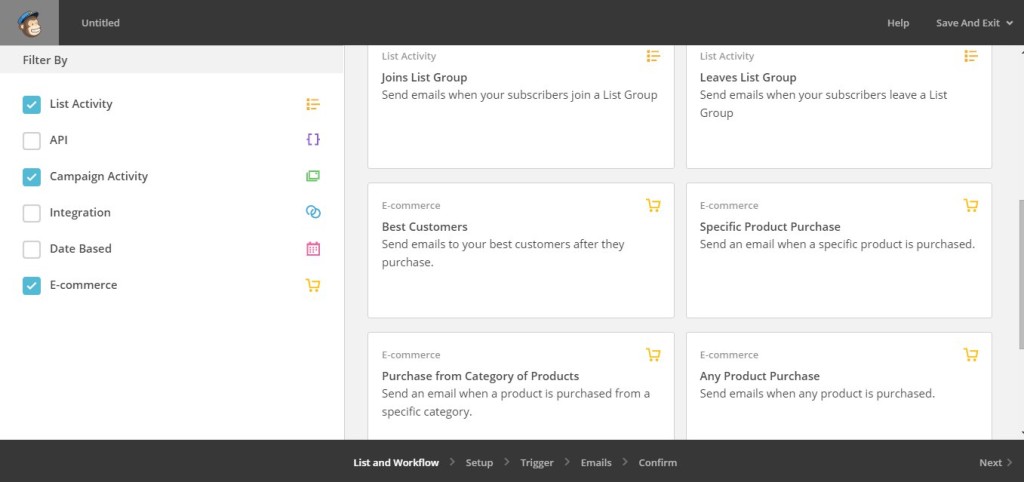Go to the Emails step
1024x482 pixels.
596,462
